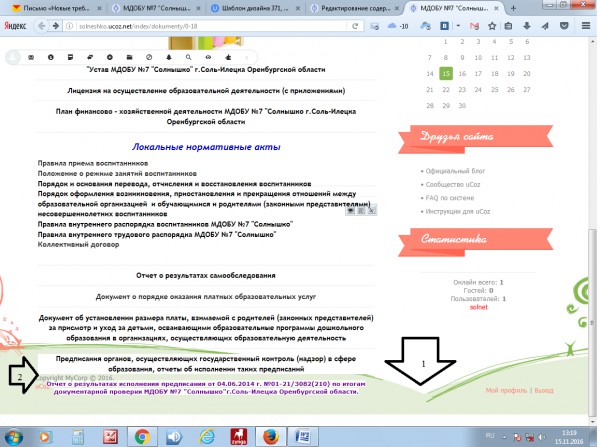Open Microsoft Word from taskbar
600x447 pixels.
(x=303, y=437)
